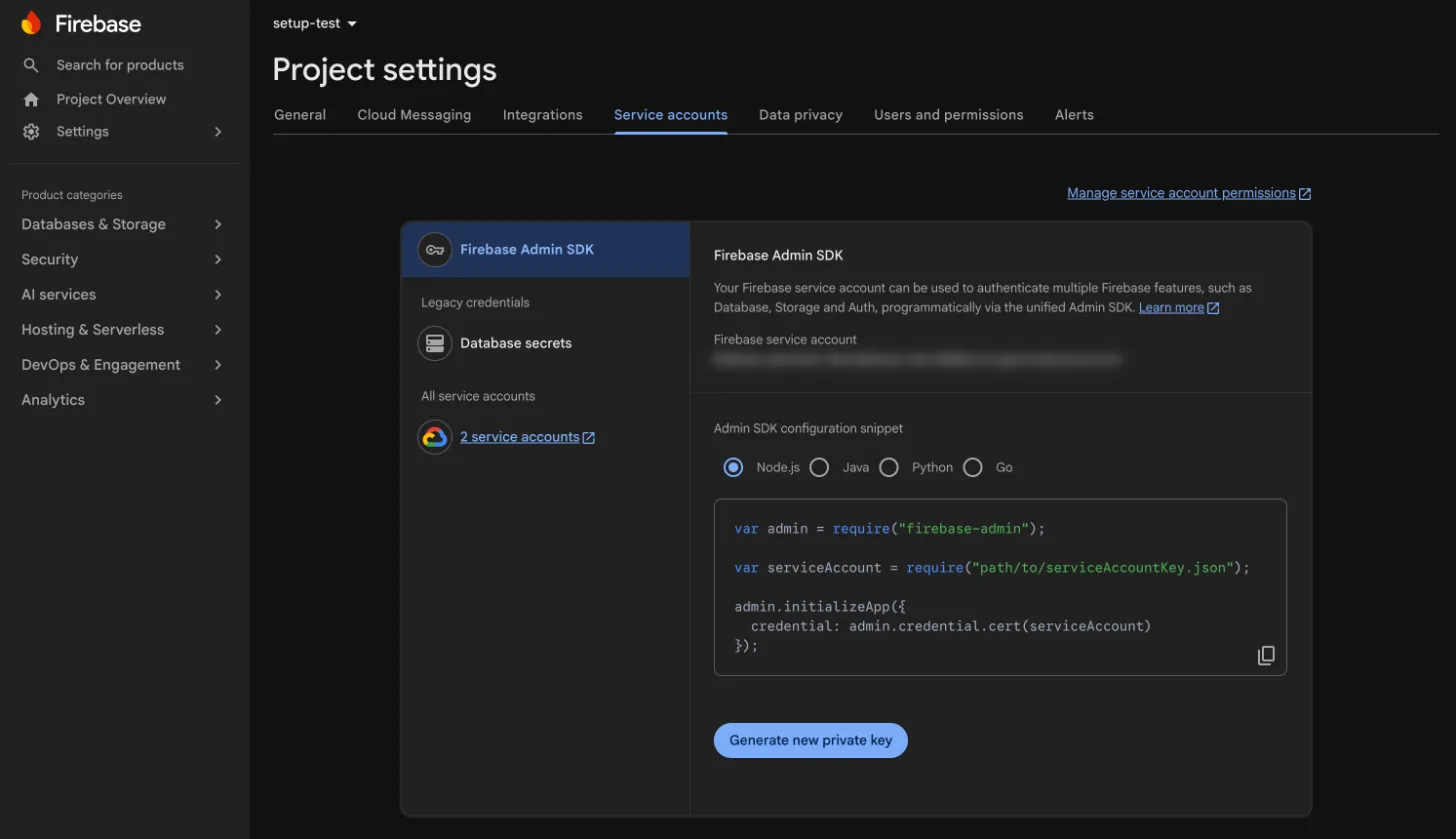The height and width of the screenshot is (839, 1456).
Task: Open Project Overview in the sidebar
Action: 111,99
